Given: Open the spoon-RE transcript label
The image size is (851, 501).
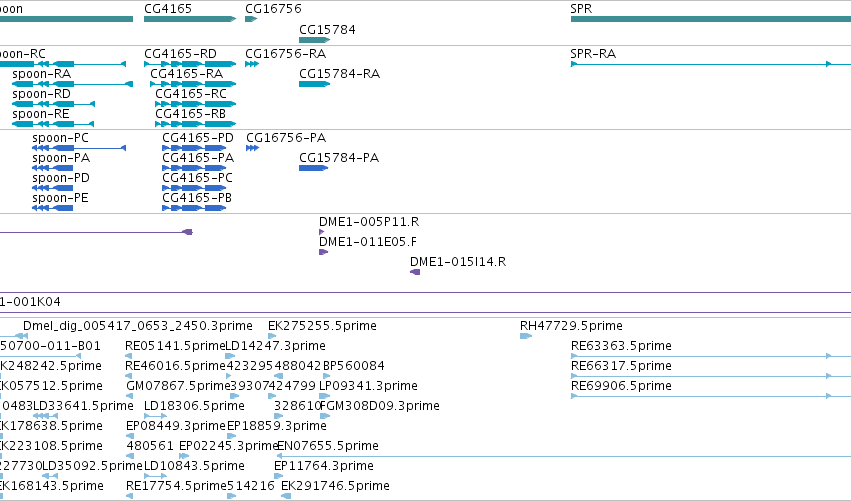Looking at the screenshot, I should click(41, 114).
